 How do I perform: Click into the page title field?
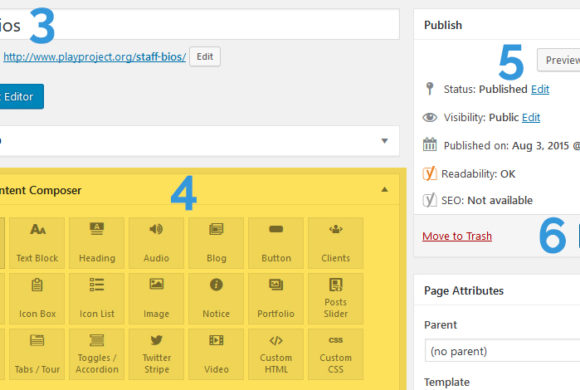(x=200, y=24)
